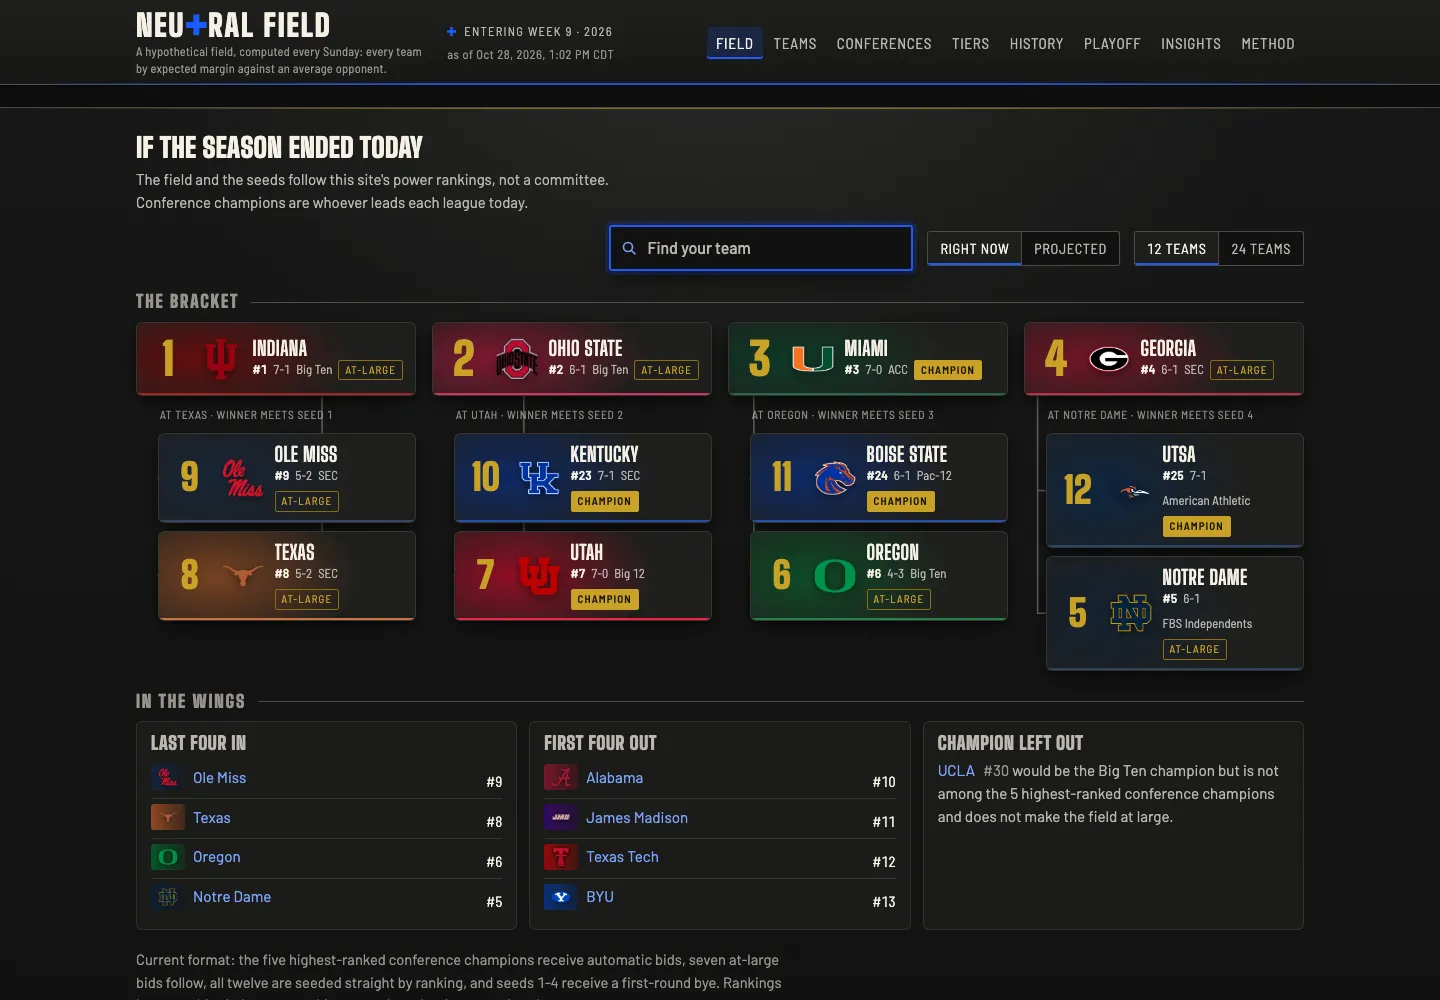Open the Texas Tech team link
The image size is (1440, 1000).
[x=622, y=857]
